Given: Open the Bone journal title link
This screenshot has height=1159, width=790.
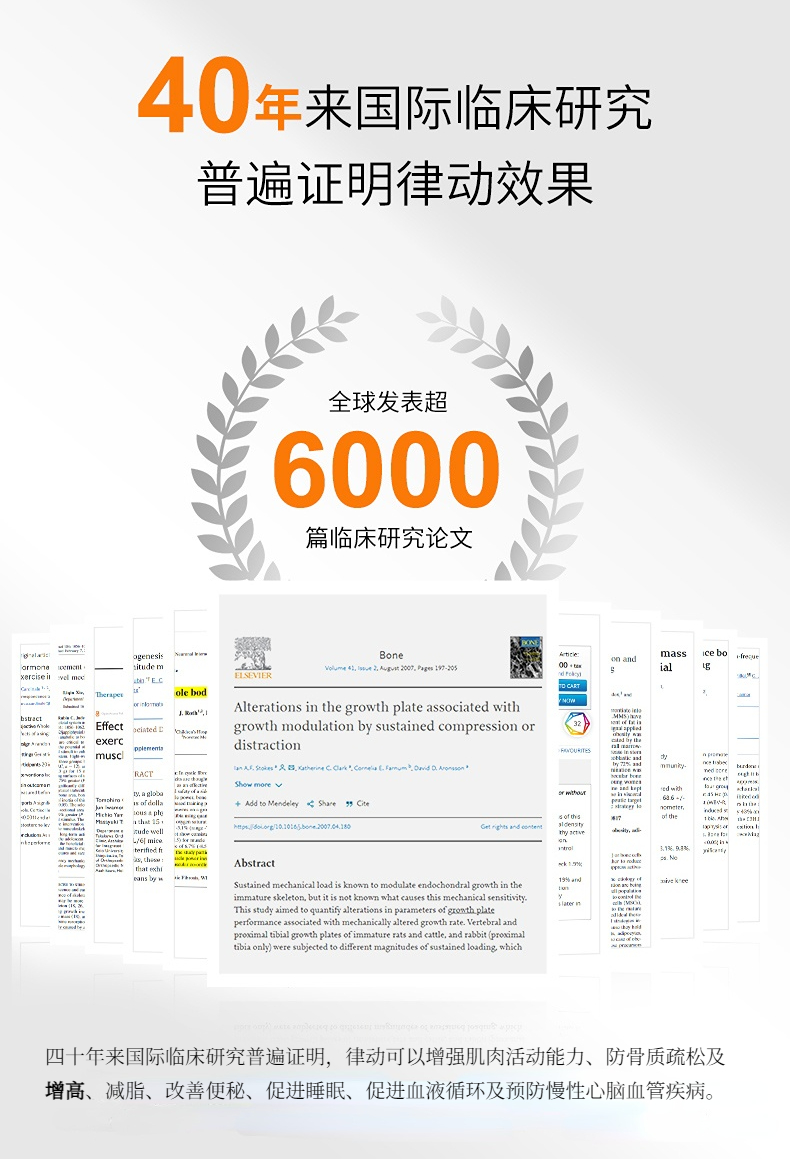Looking at the screenshot, I should click(x=391, y=655).
